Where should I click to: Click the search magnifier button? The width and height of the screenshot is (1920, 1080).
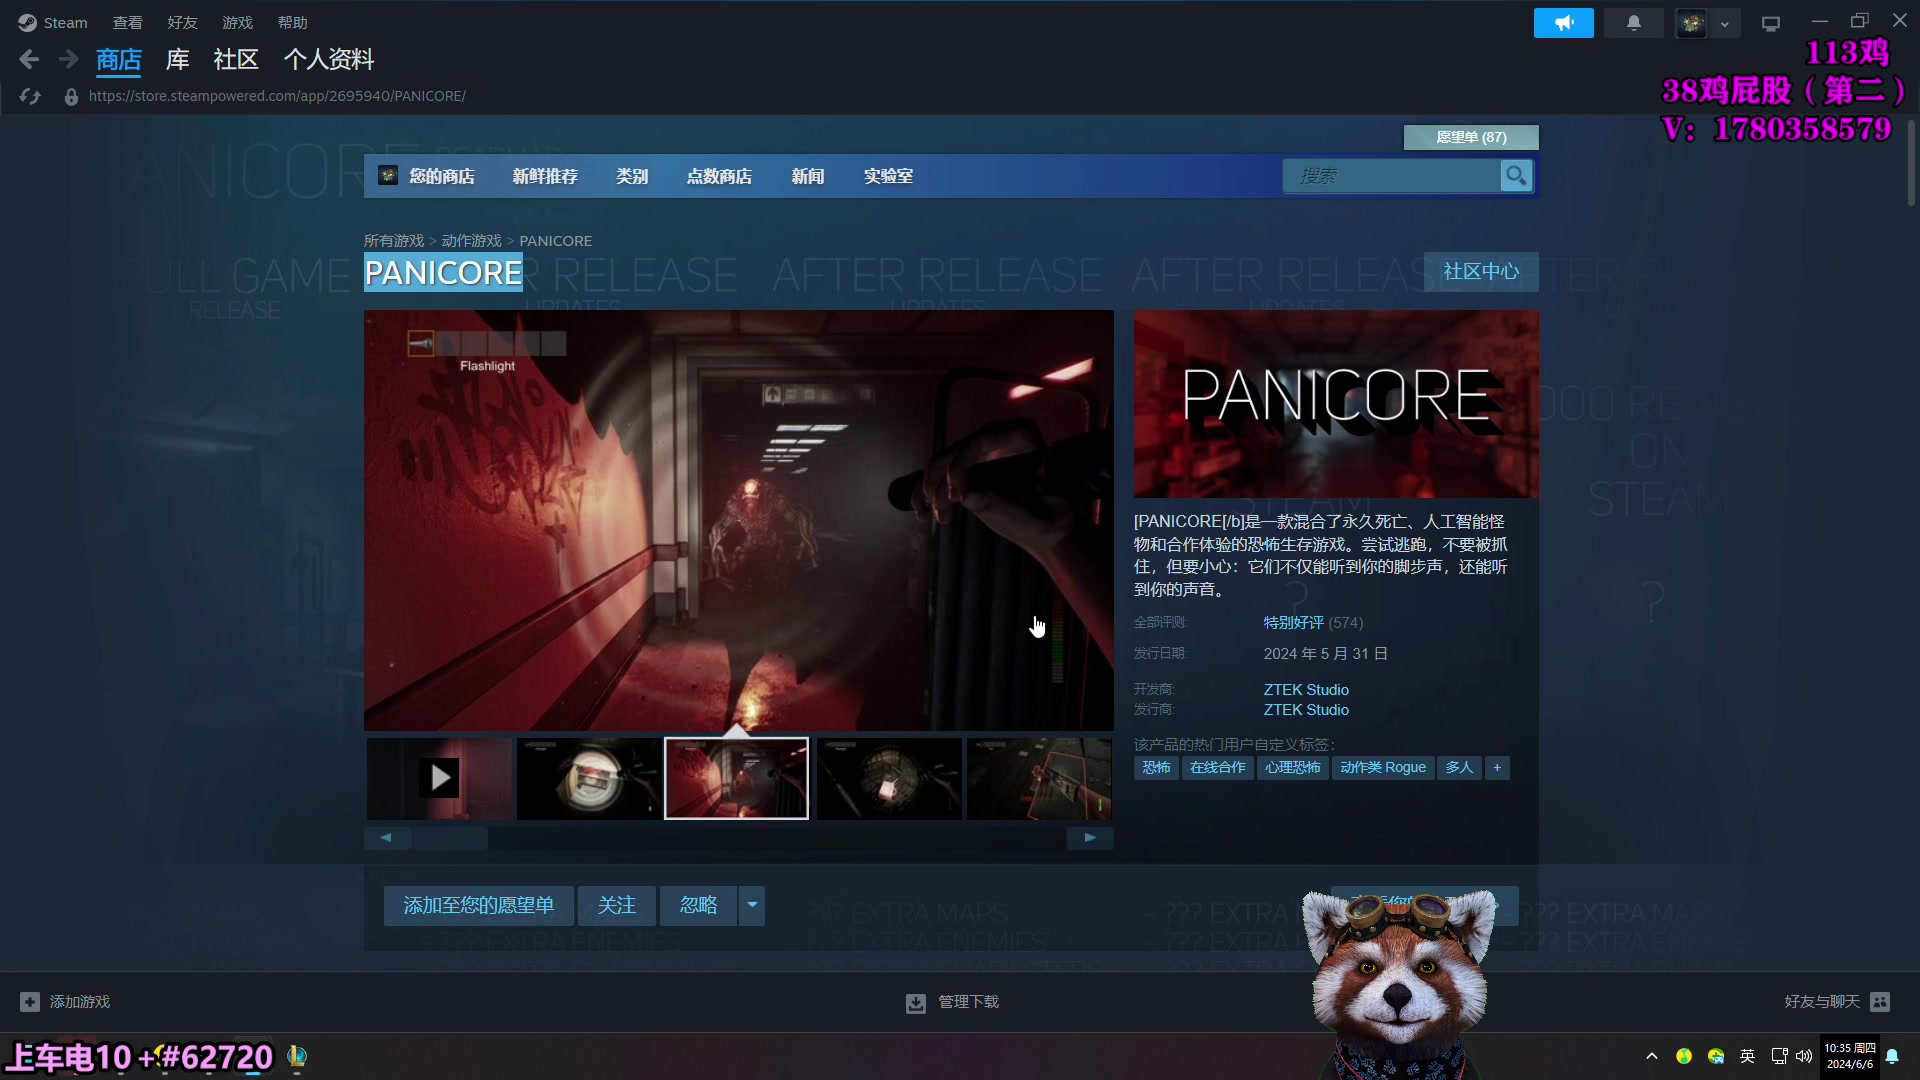tap(1516, 176)
